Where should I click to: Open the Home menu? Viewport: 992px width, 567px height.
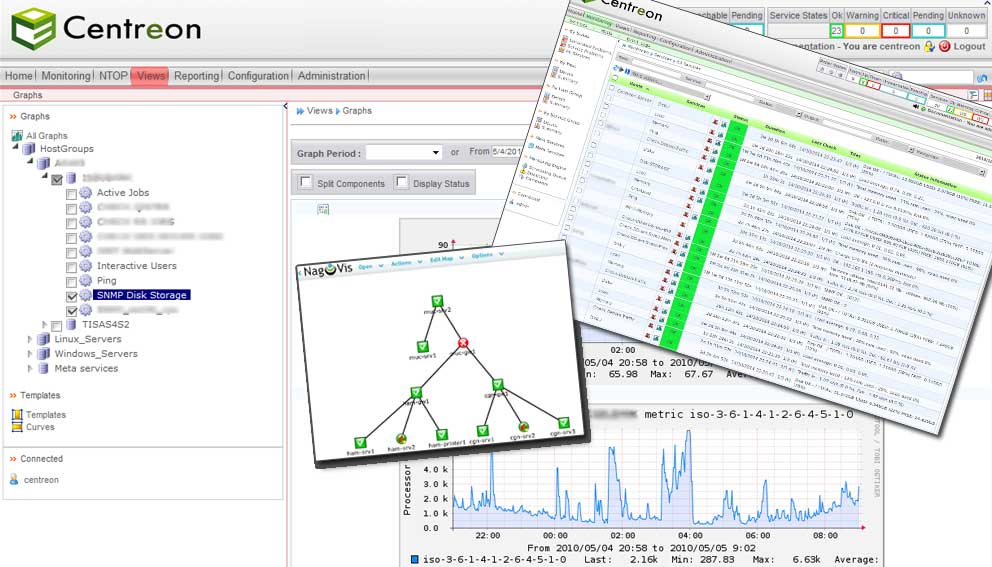[x=18, y=76]
